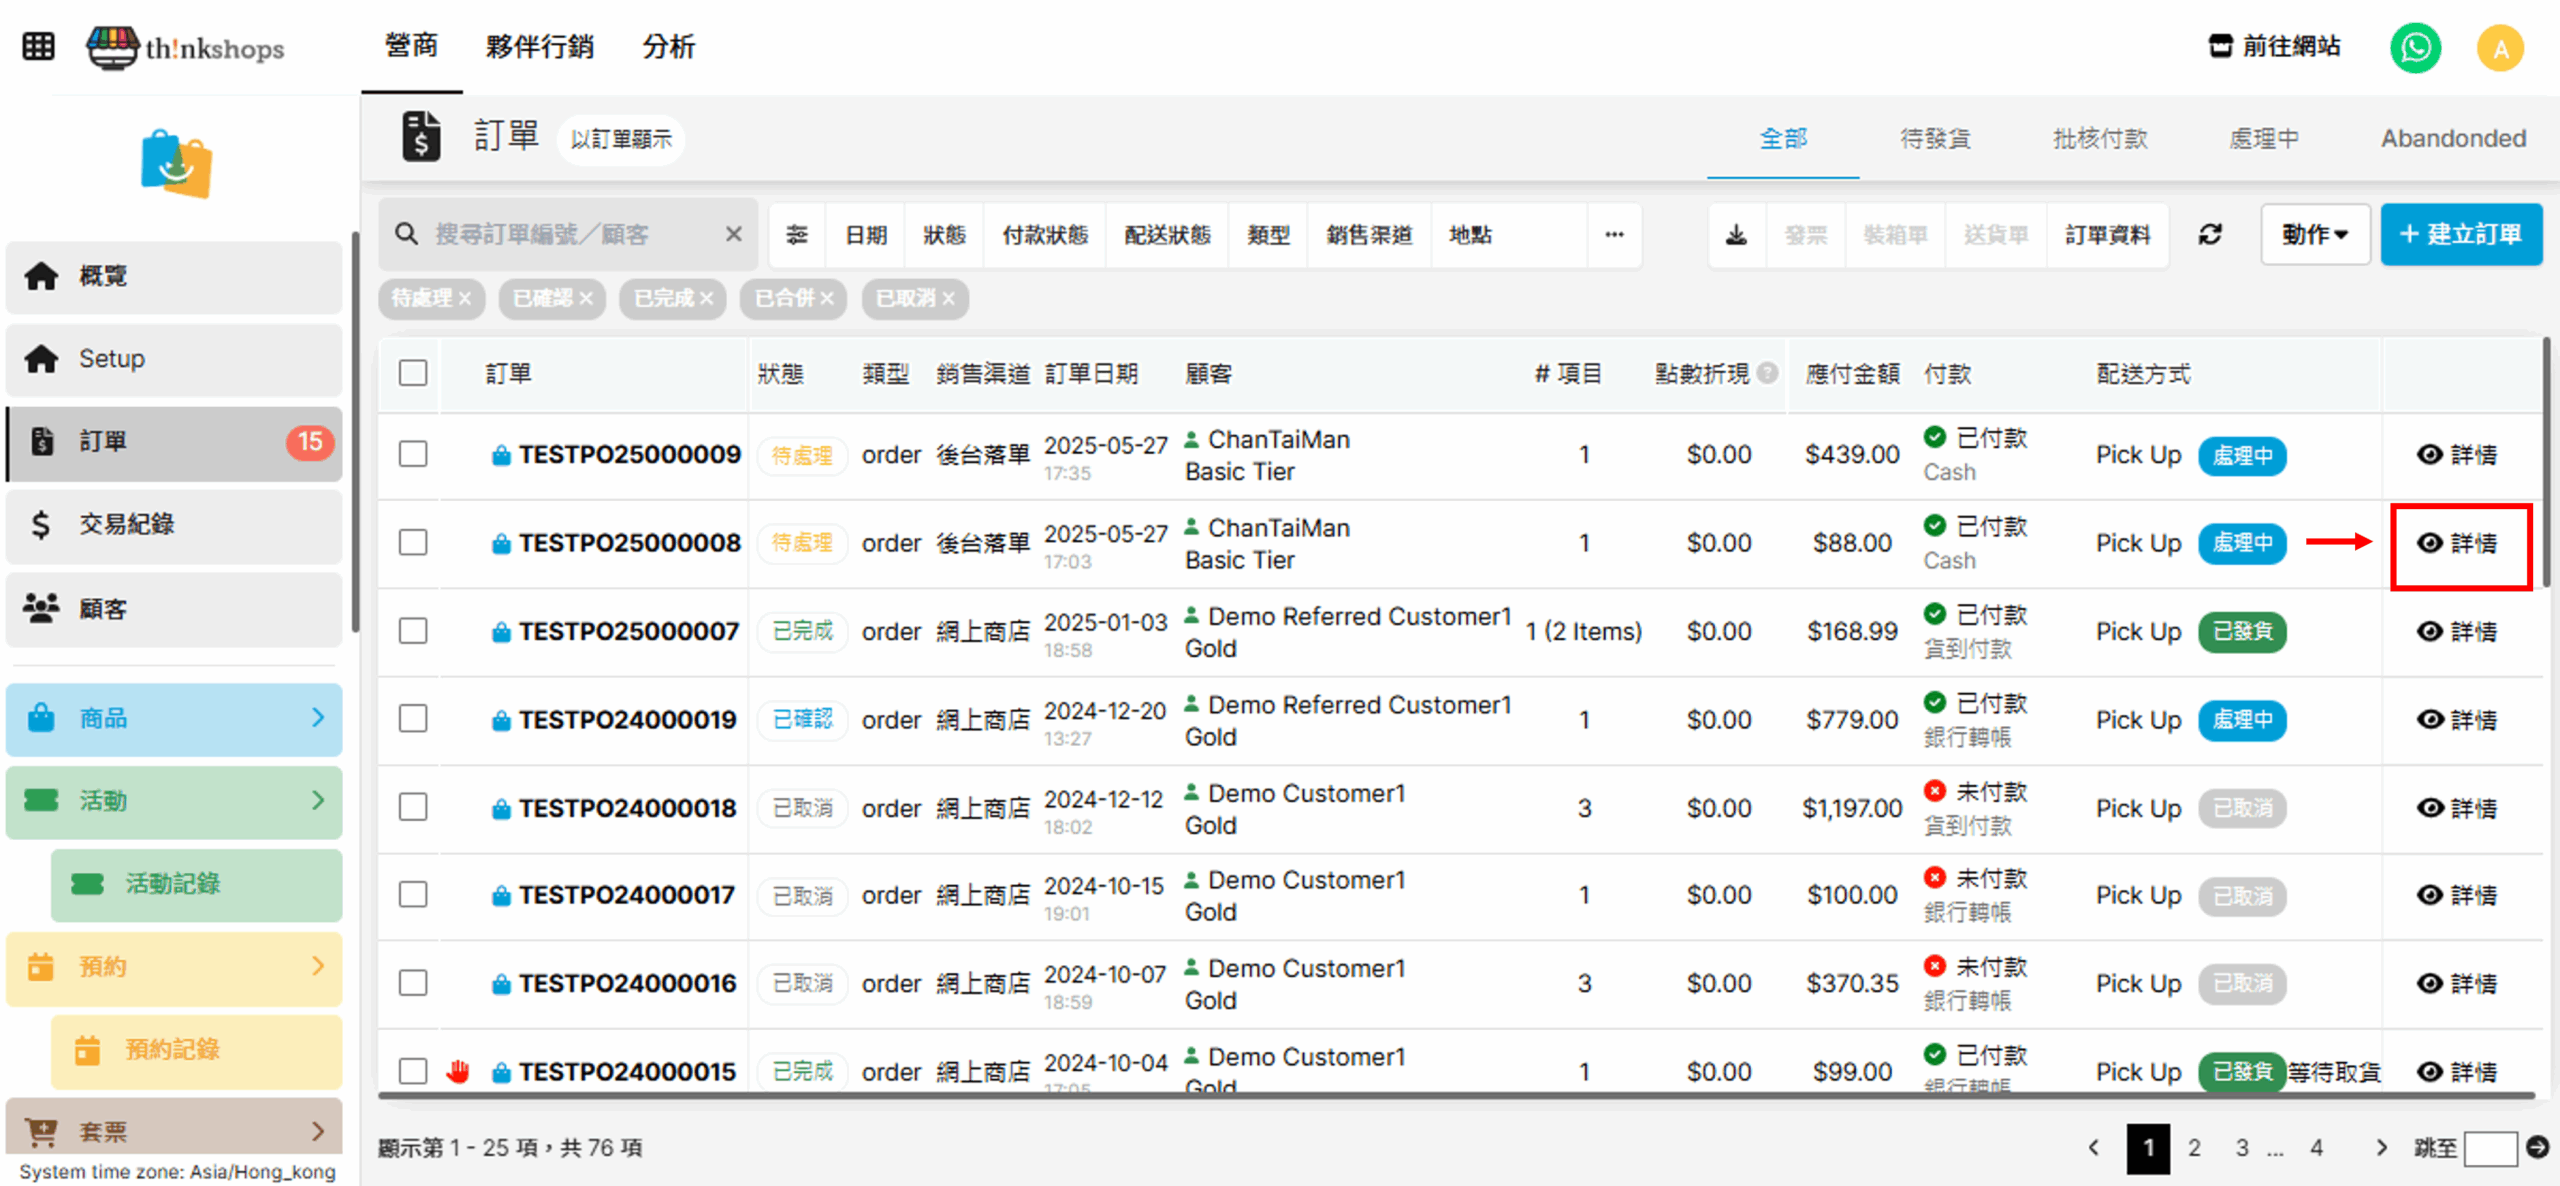Click the refresh orders icon
This screenshot has width=2560, height=1186.
point(2210,235)
